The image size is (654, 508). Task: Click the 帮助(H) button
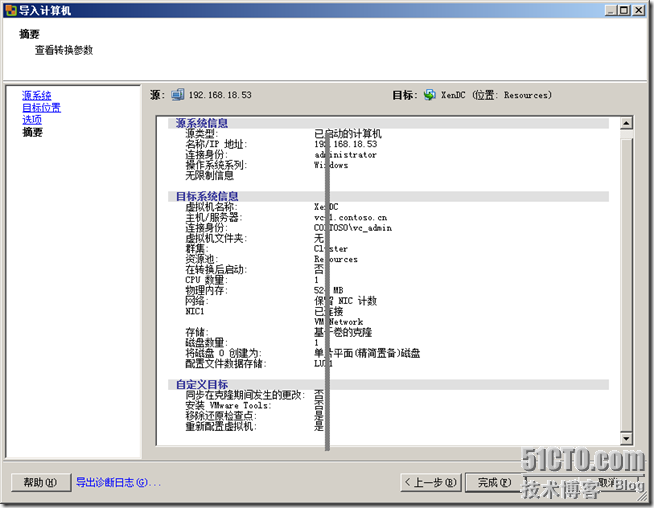[40, 483]
